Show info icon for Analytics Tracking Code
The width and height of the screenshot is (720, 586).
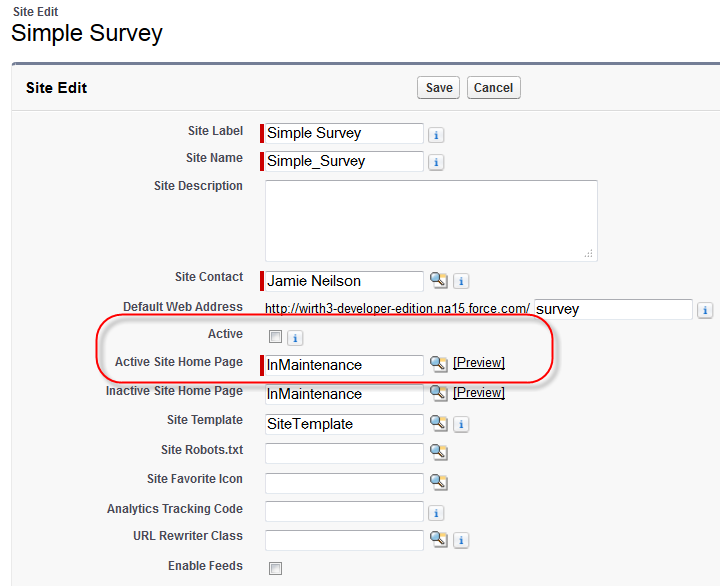[436, 513]
